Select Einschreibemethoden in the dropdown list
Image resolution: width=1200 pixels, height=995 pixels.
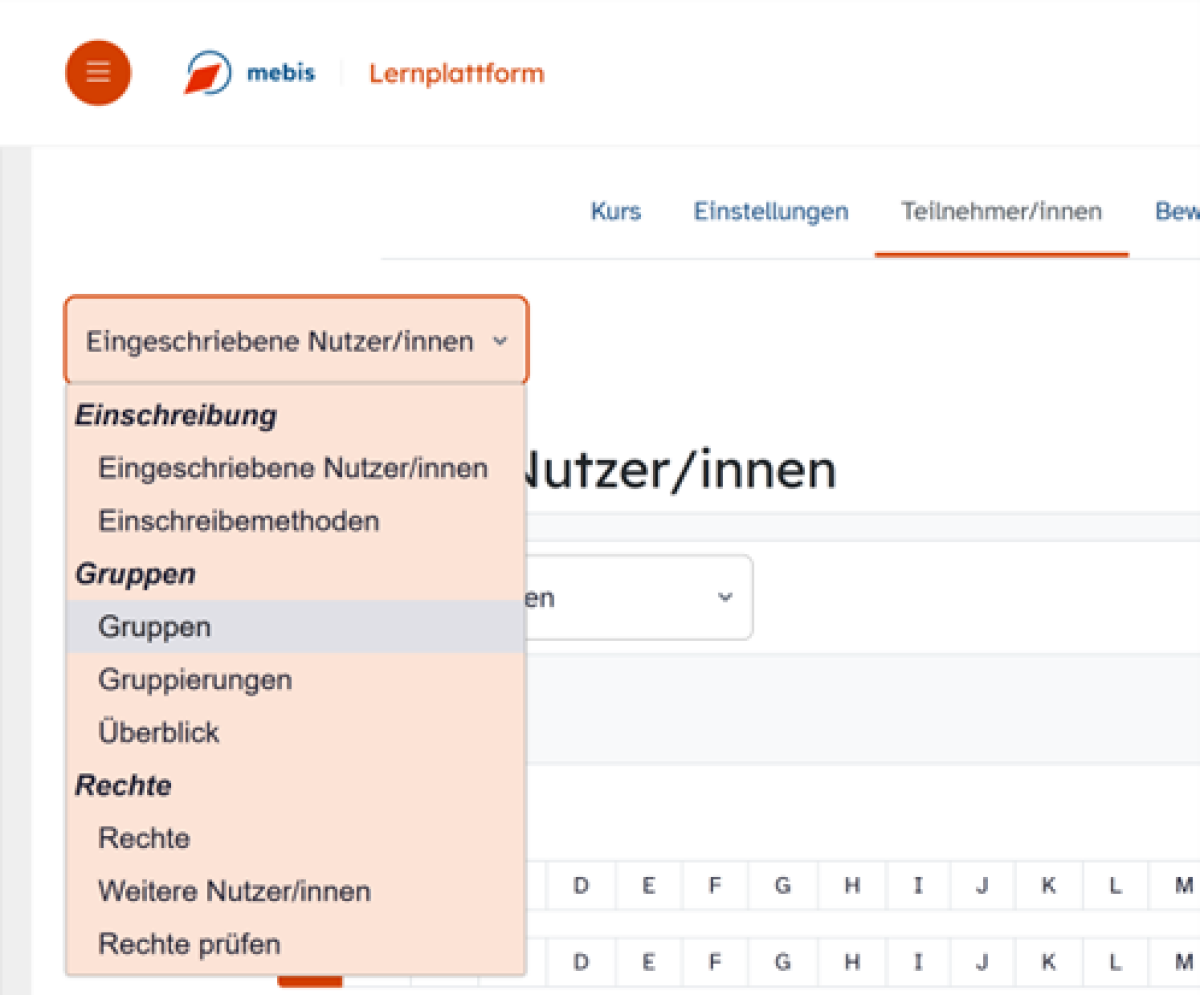click(x=238, y=521)
